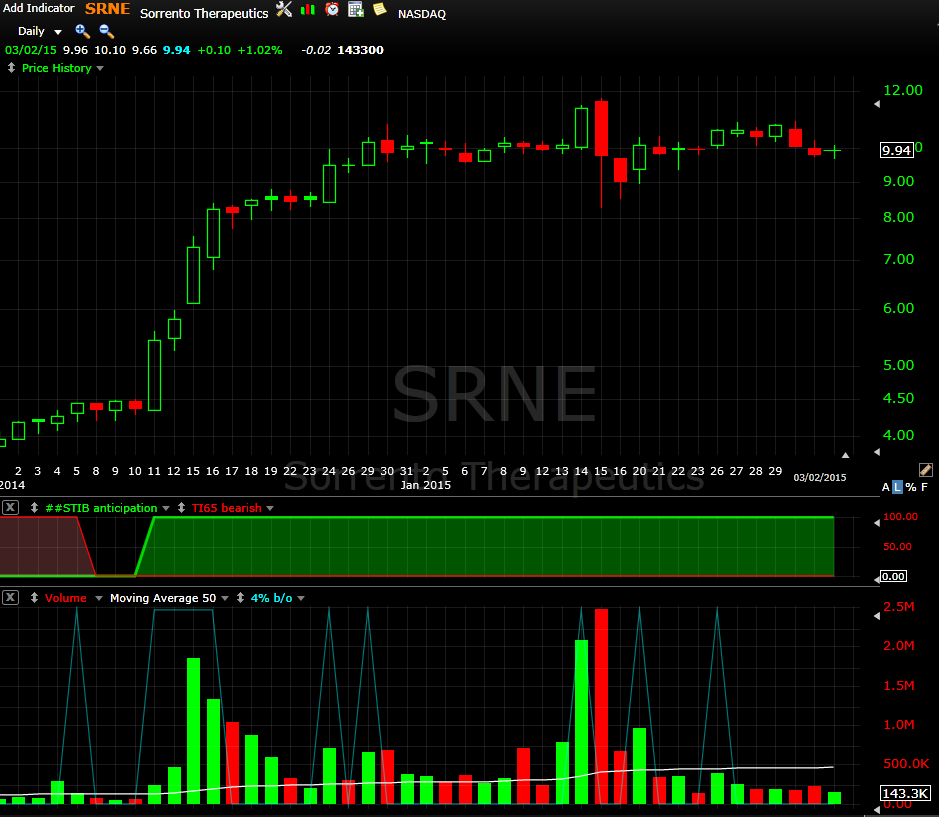Screen dimensions: 939x817
Task: Click the Sorrento Therapeutics company name
Action: (x=204, y=13)
